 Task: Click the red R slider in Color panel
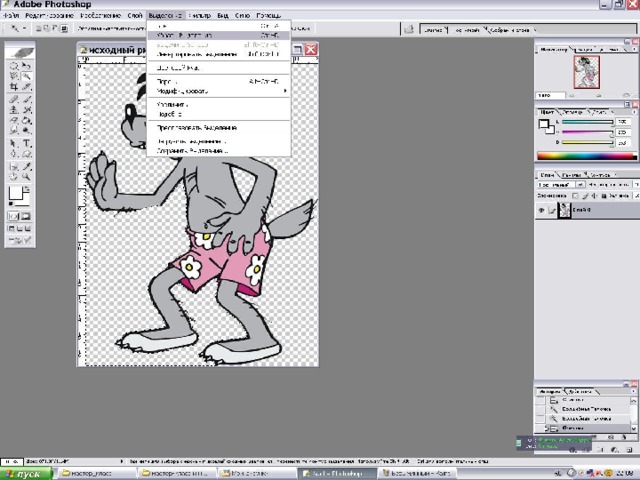point(587,122)
